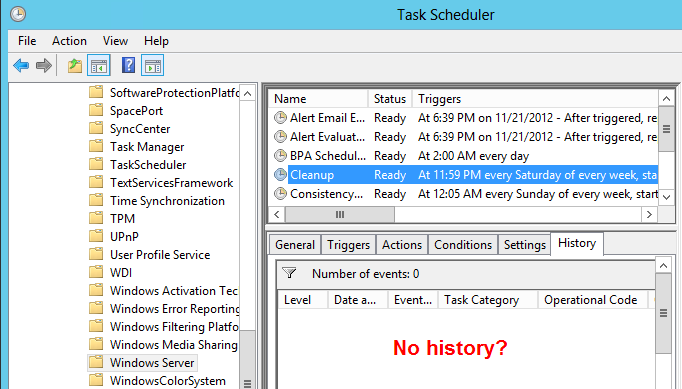This screenshot has height=389, width=682.
Task: Click the SpacePort folder icon
Action: pyautogui.click(x=96, y=110)
